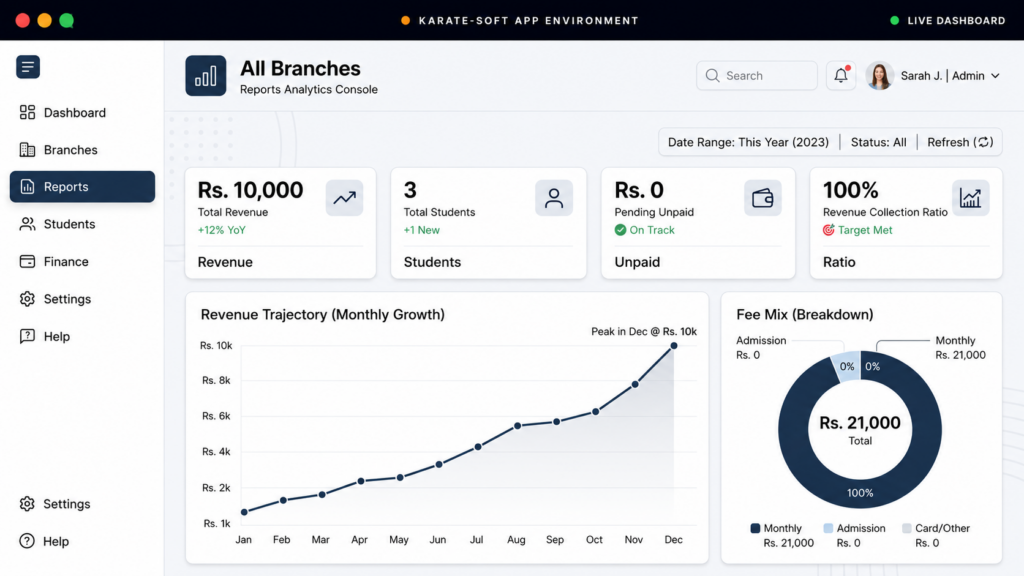Click the person icon on the Total Students card
Screen dimensions: 1024x576
tap(554, 198)
